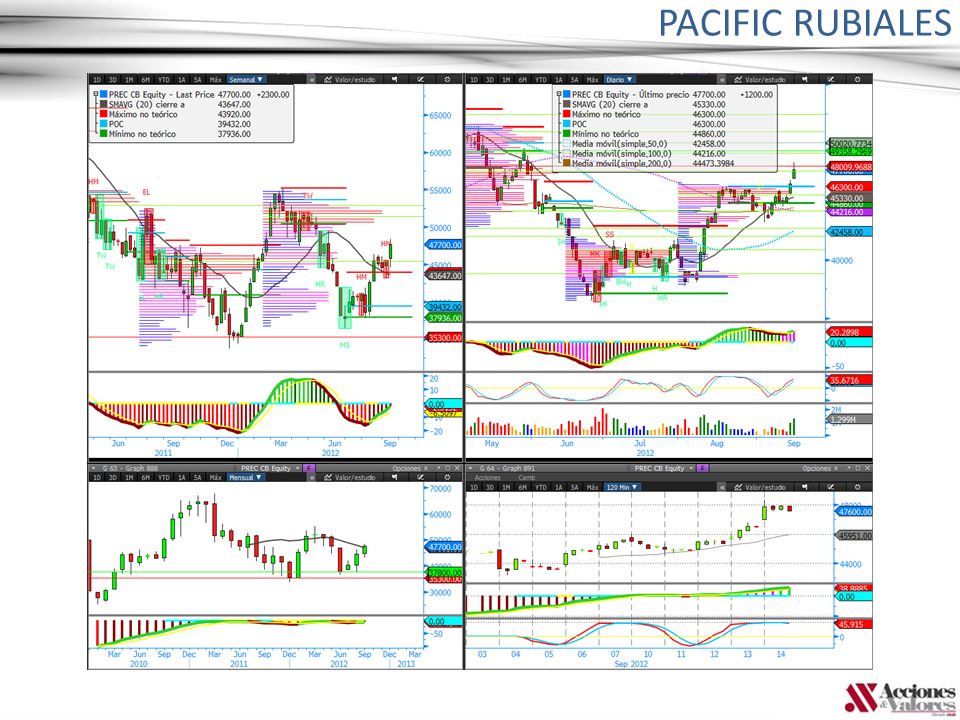Screen dimensions: 960x720
Task: Collapse legend tree in Semanal chart
Action: pos(96,94)
